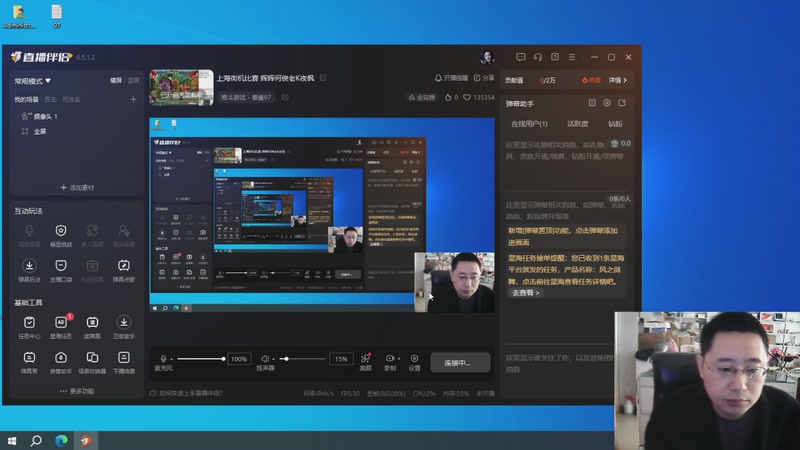Select the 钻粉 tab
Image resolution: width=800 pixels, height=450 pixels.
click(615, 124)
